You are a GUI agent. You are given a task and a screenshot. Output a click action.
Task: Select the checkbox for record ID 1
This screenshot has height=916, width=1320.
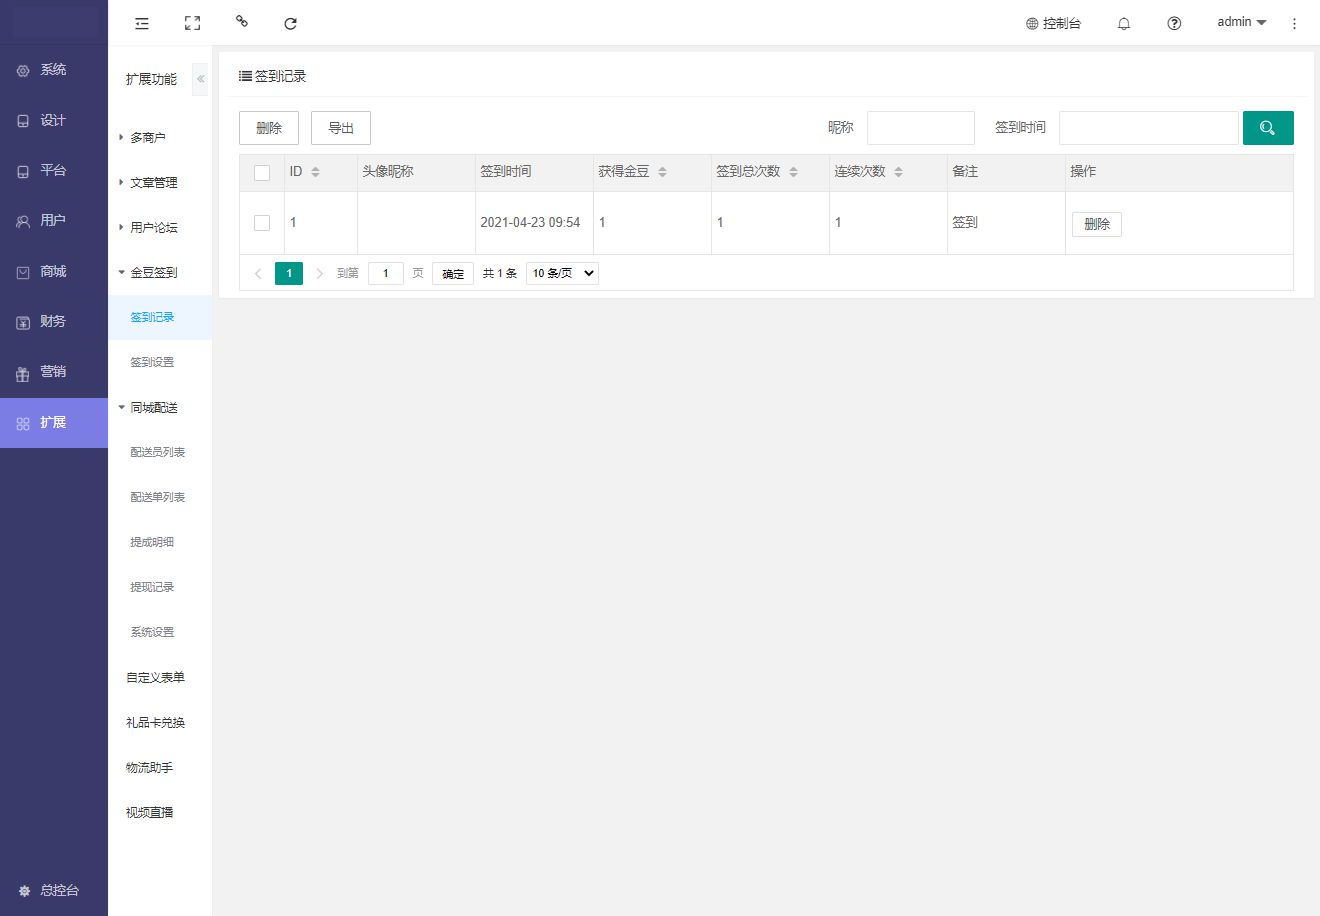[x=262, y=223]
